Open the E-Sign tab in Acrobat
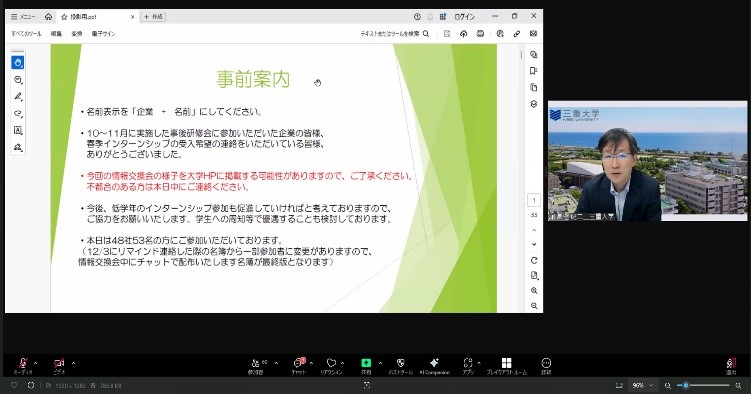This screenshot has height=394, width=751. coord(103,34)
